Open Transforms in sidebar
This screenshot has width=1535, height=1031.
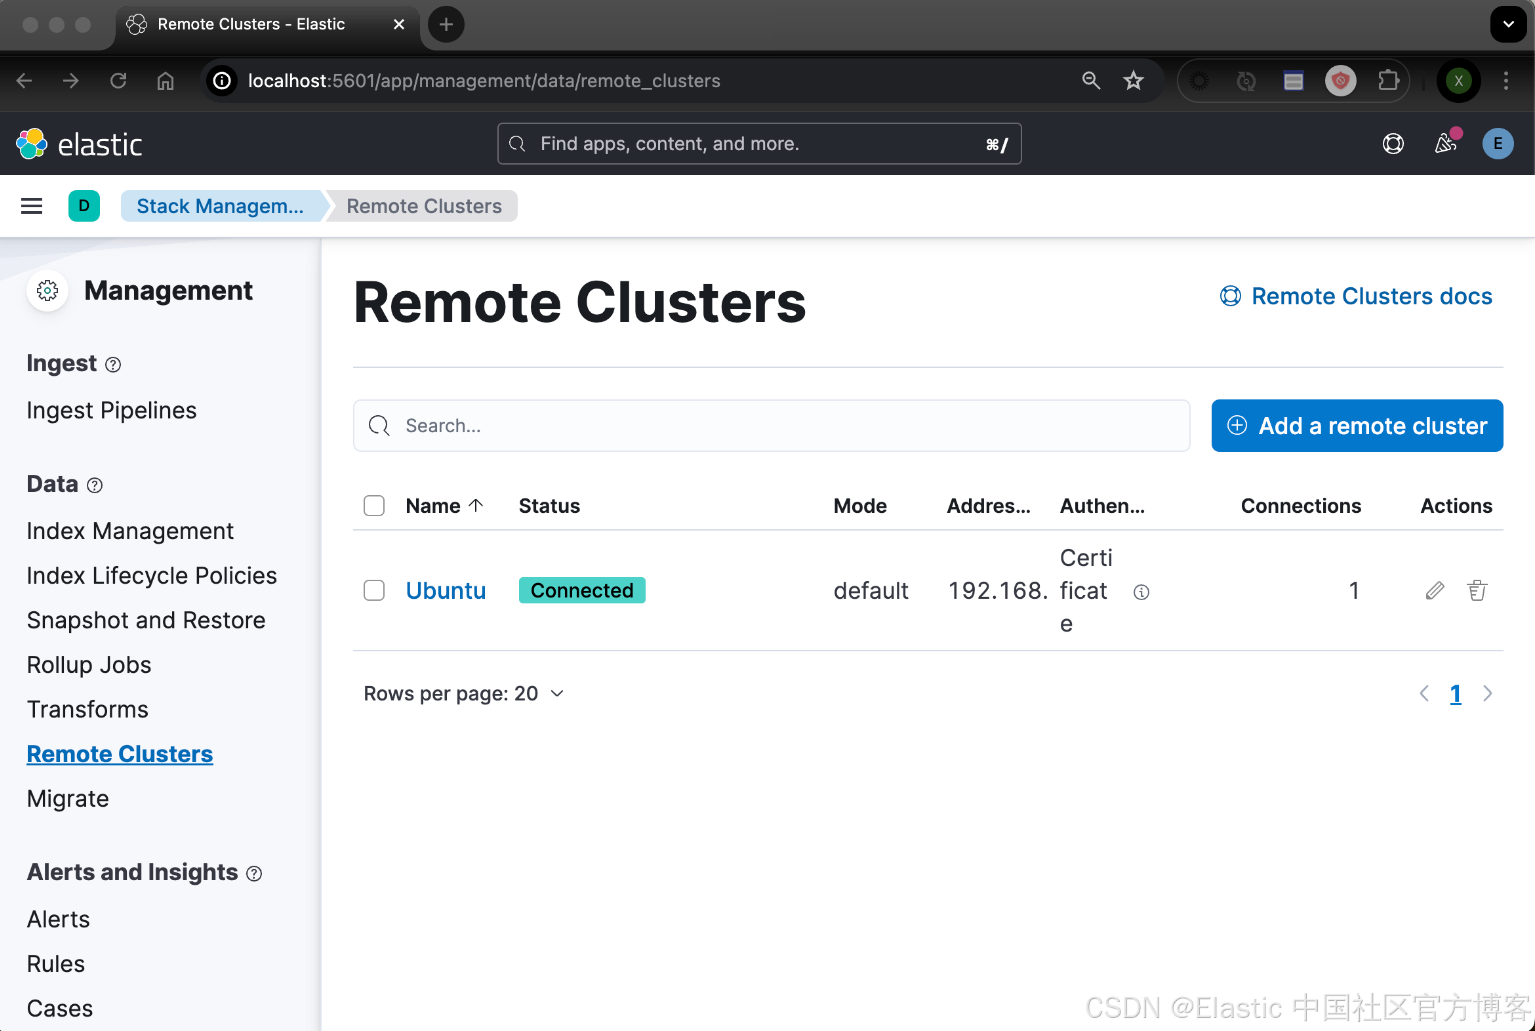88,710
